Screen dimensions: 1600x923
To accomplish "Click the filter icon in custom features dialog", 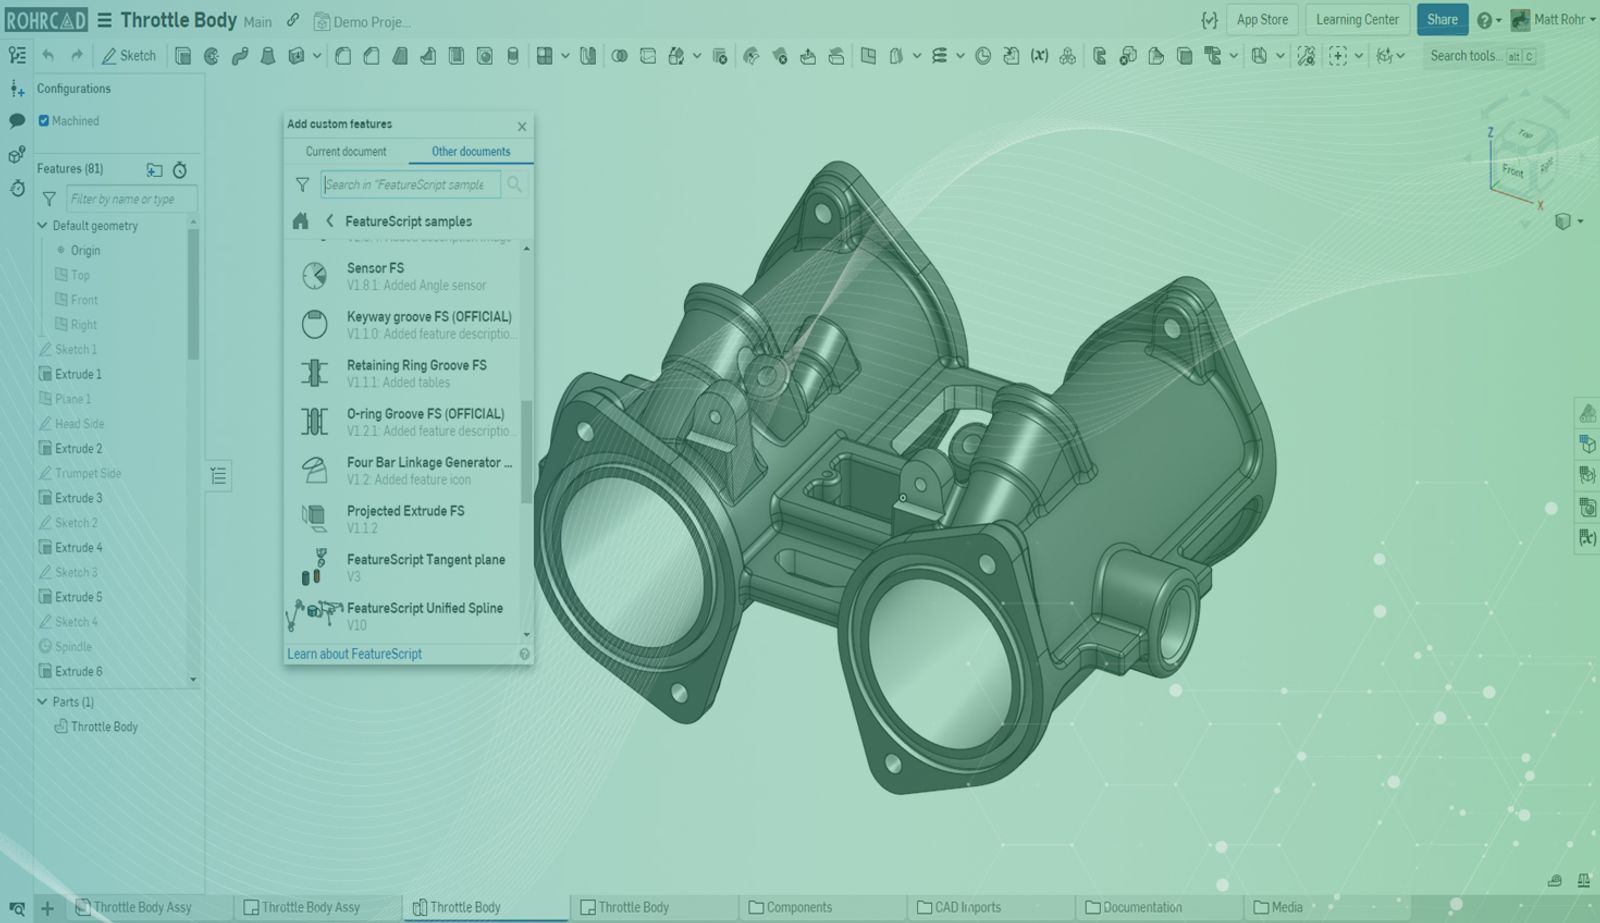I will pos(302,185).
